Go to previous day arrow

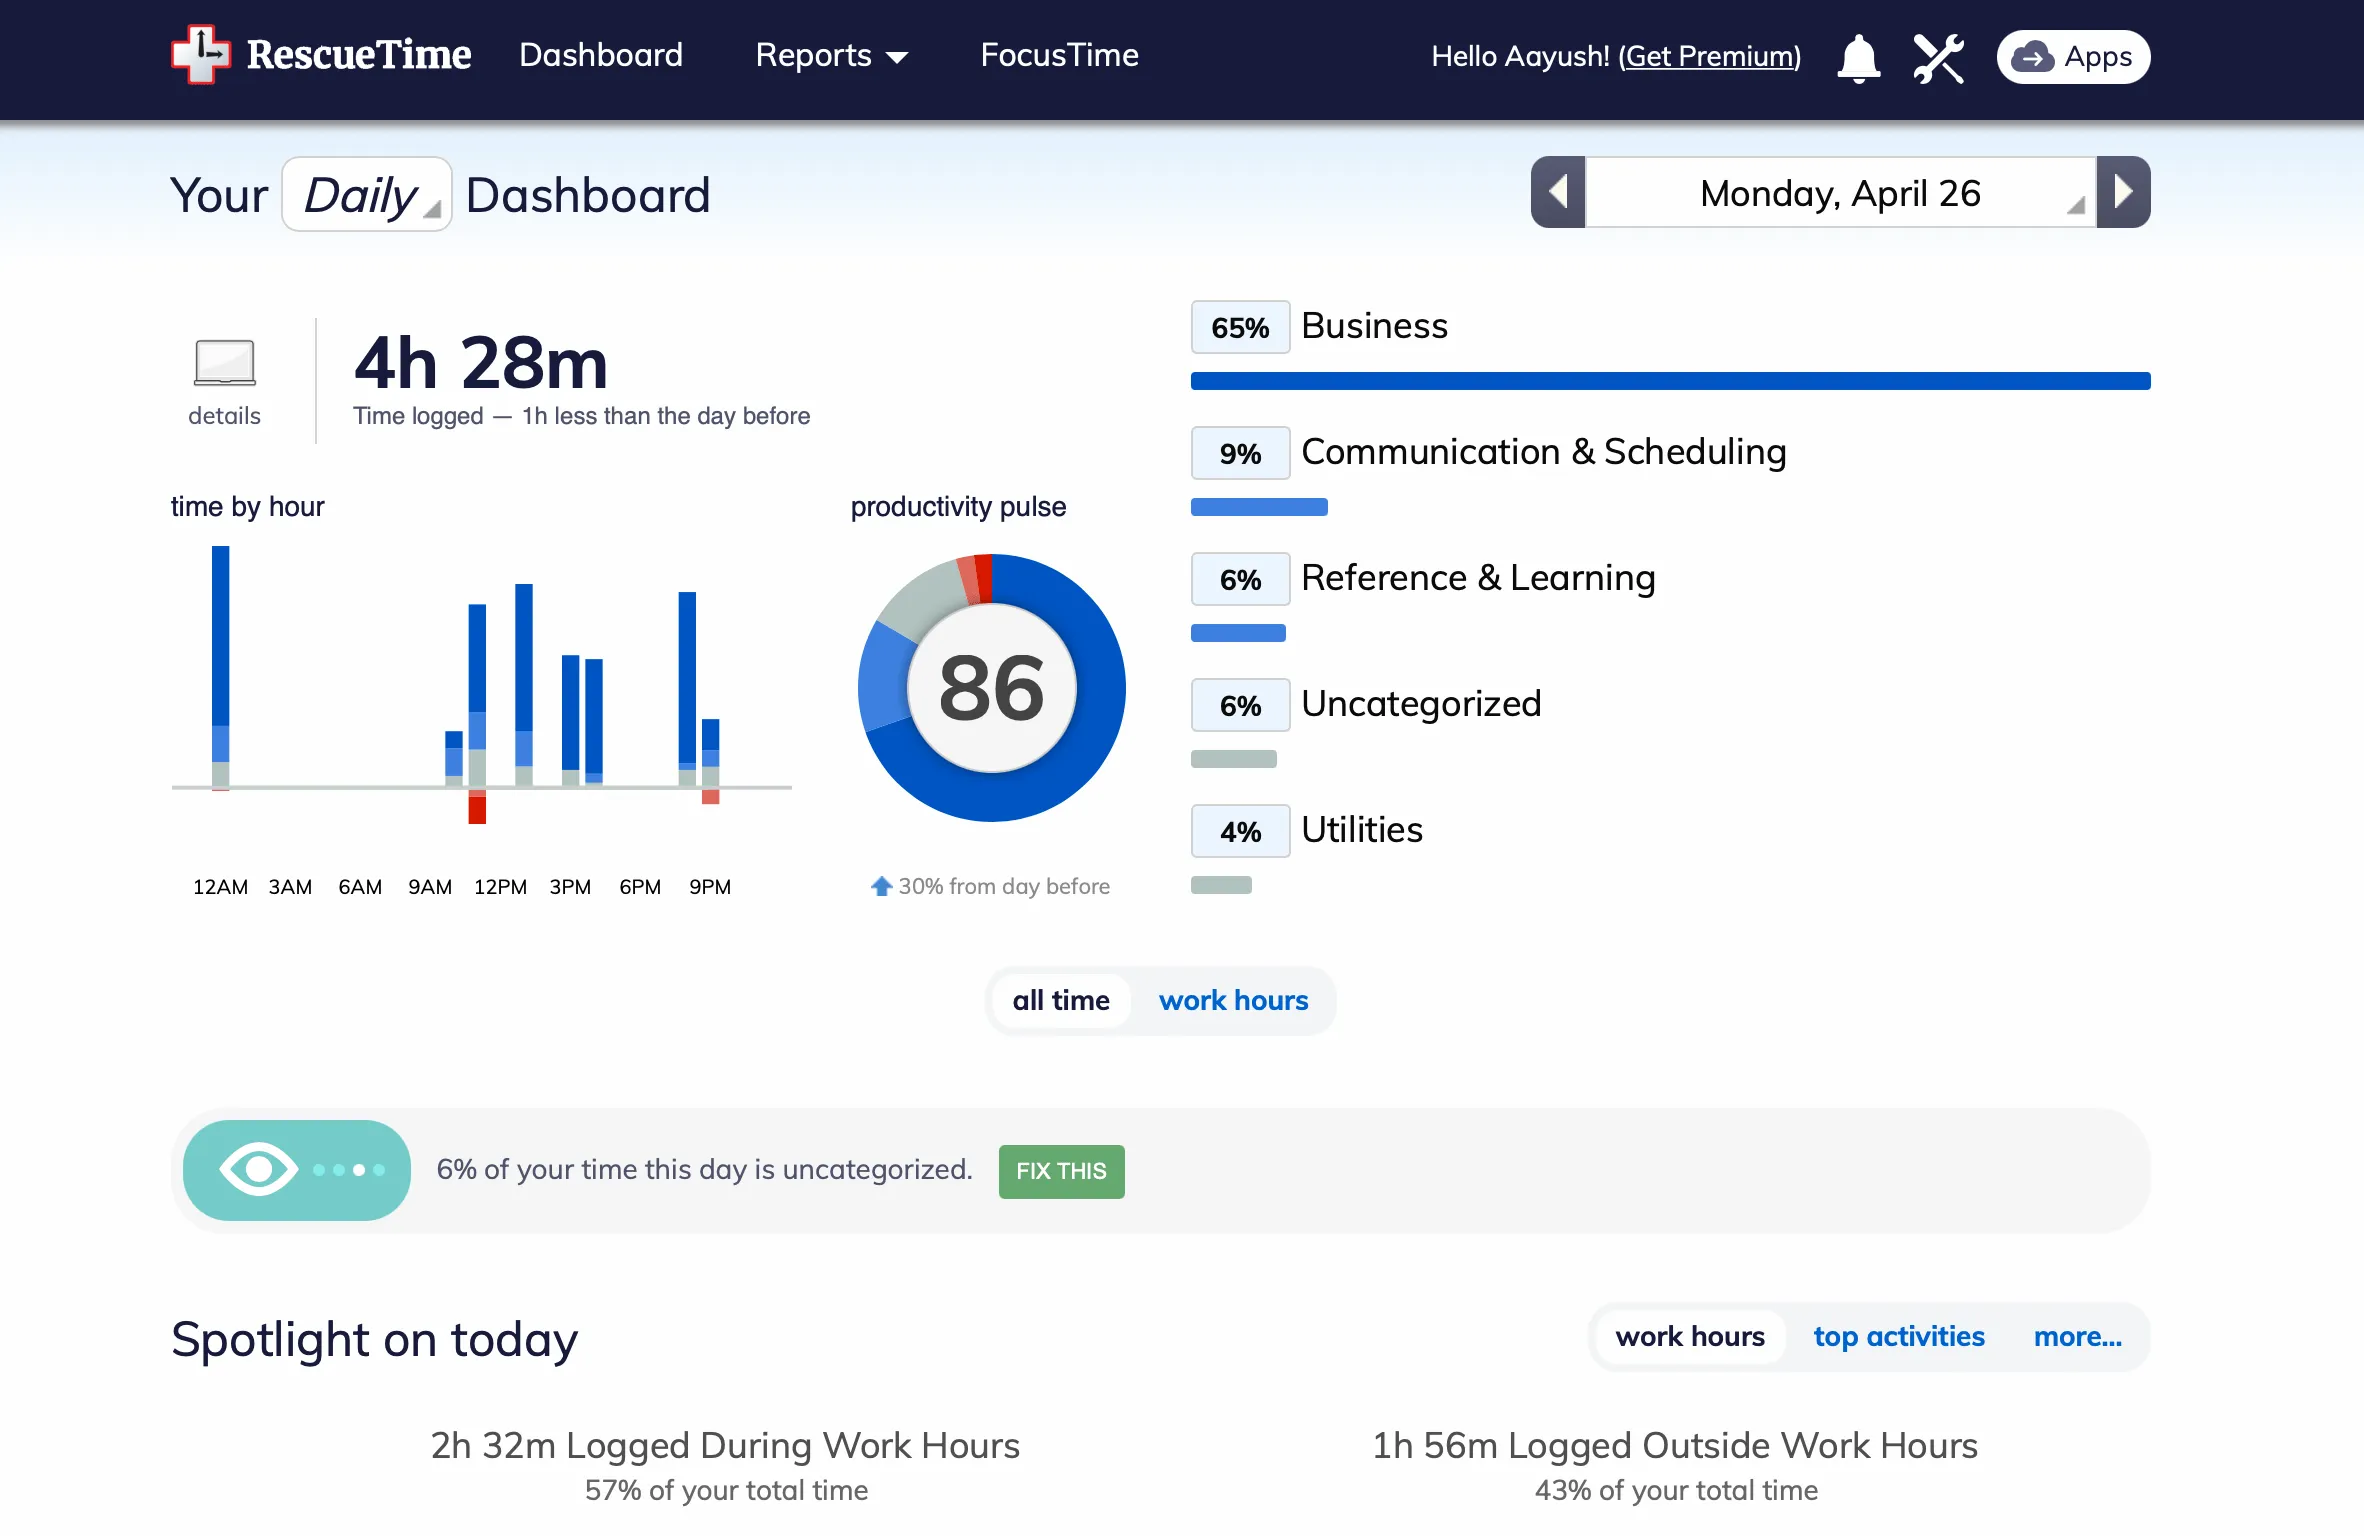click(1558, 192)
